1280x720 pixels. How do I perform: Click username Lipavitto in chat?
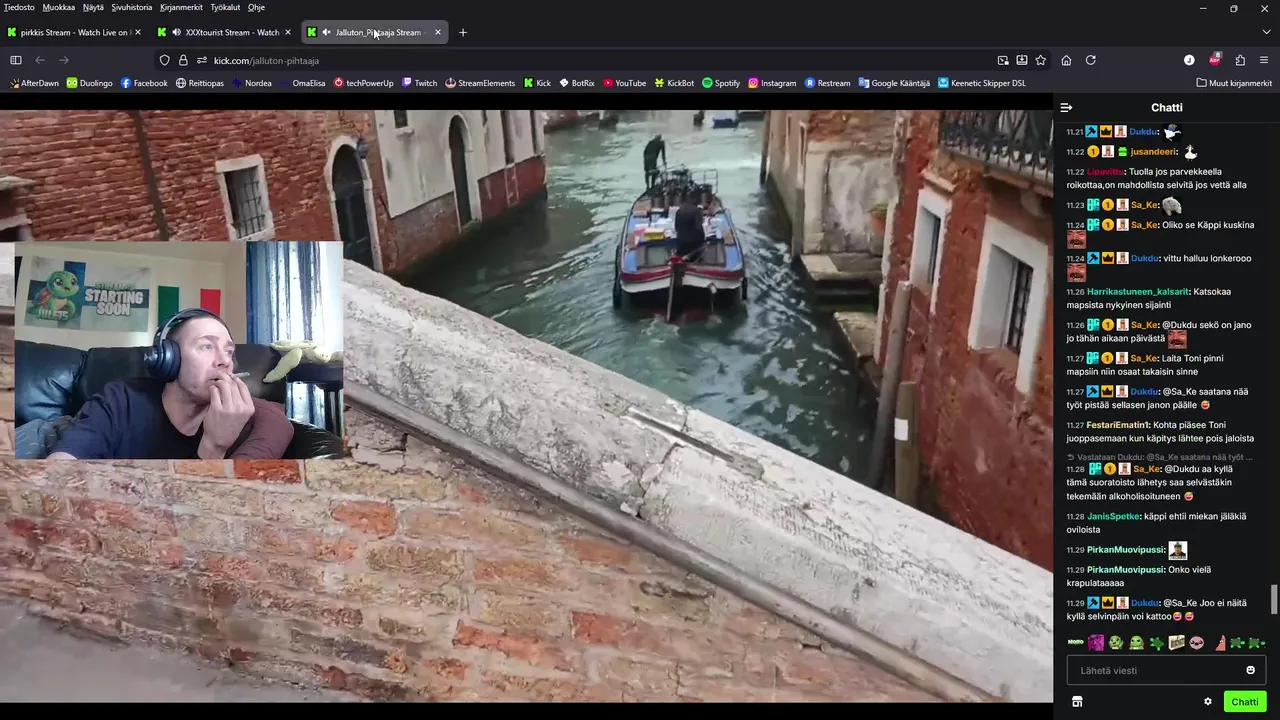click(x=1105, y=172)
